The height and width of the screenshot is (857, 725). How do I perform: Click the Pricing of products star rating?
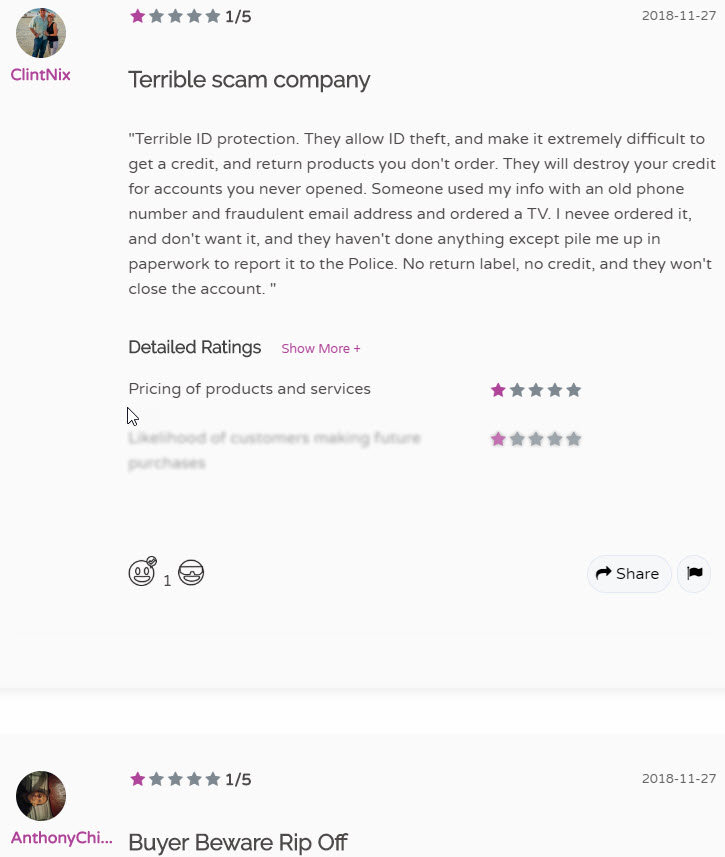[535, 390]
